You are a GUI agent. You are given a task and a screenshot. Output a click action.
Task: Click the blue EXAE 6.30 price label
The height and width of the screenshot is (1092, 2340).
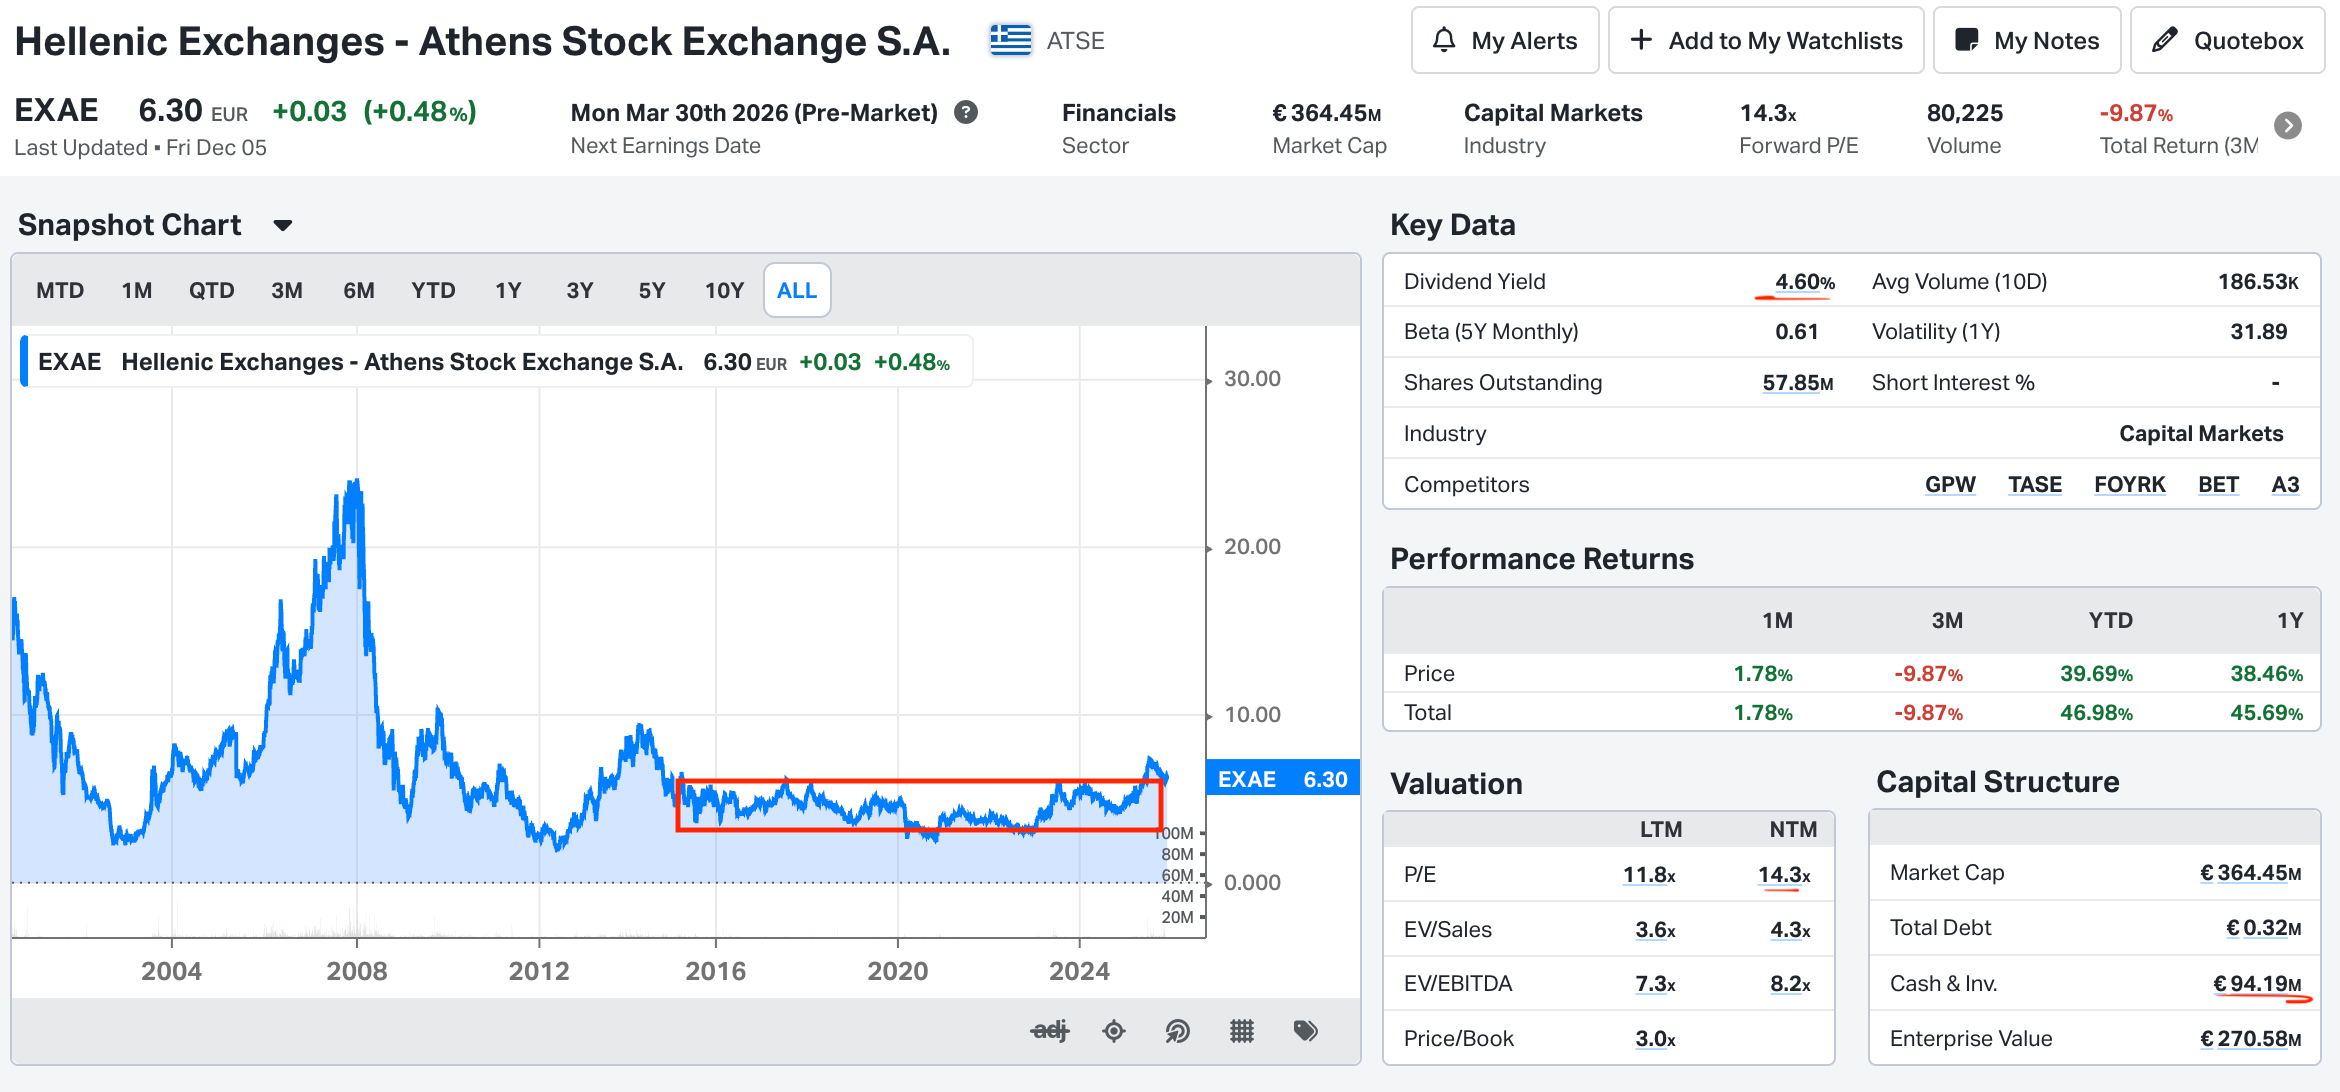point(1283,779)
